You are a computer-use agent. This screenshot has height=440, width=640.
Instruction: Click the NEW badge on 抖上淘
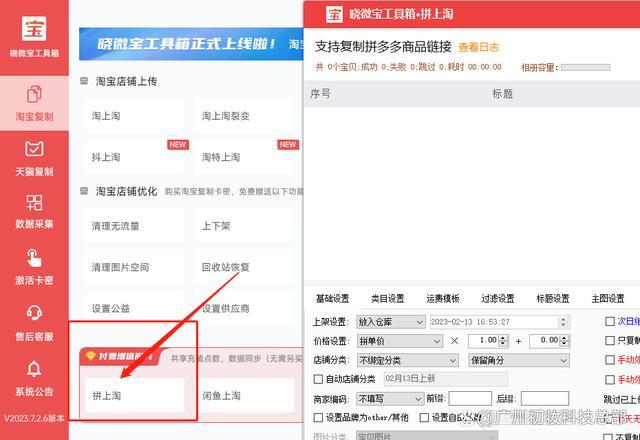(x=178, y=144)
